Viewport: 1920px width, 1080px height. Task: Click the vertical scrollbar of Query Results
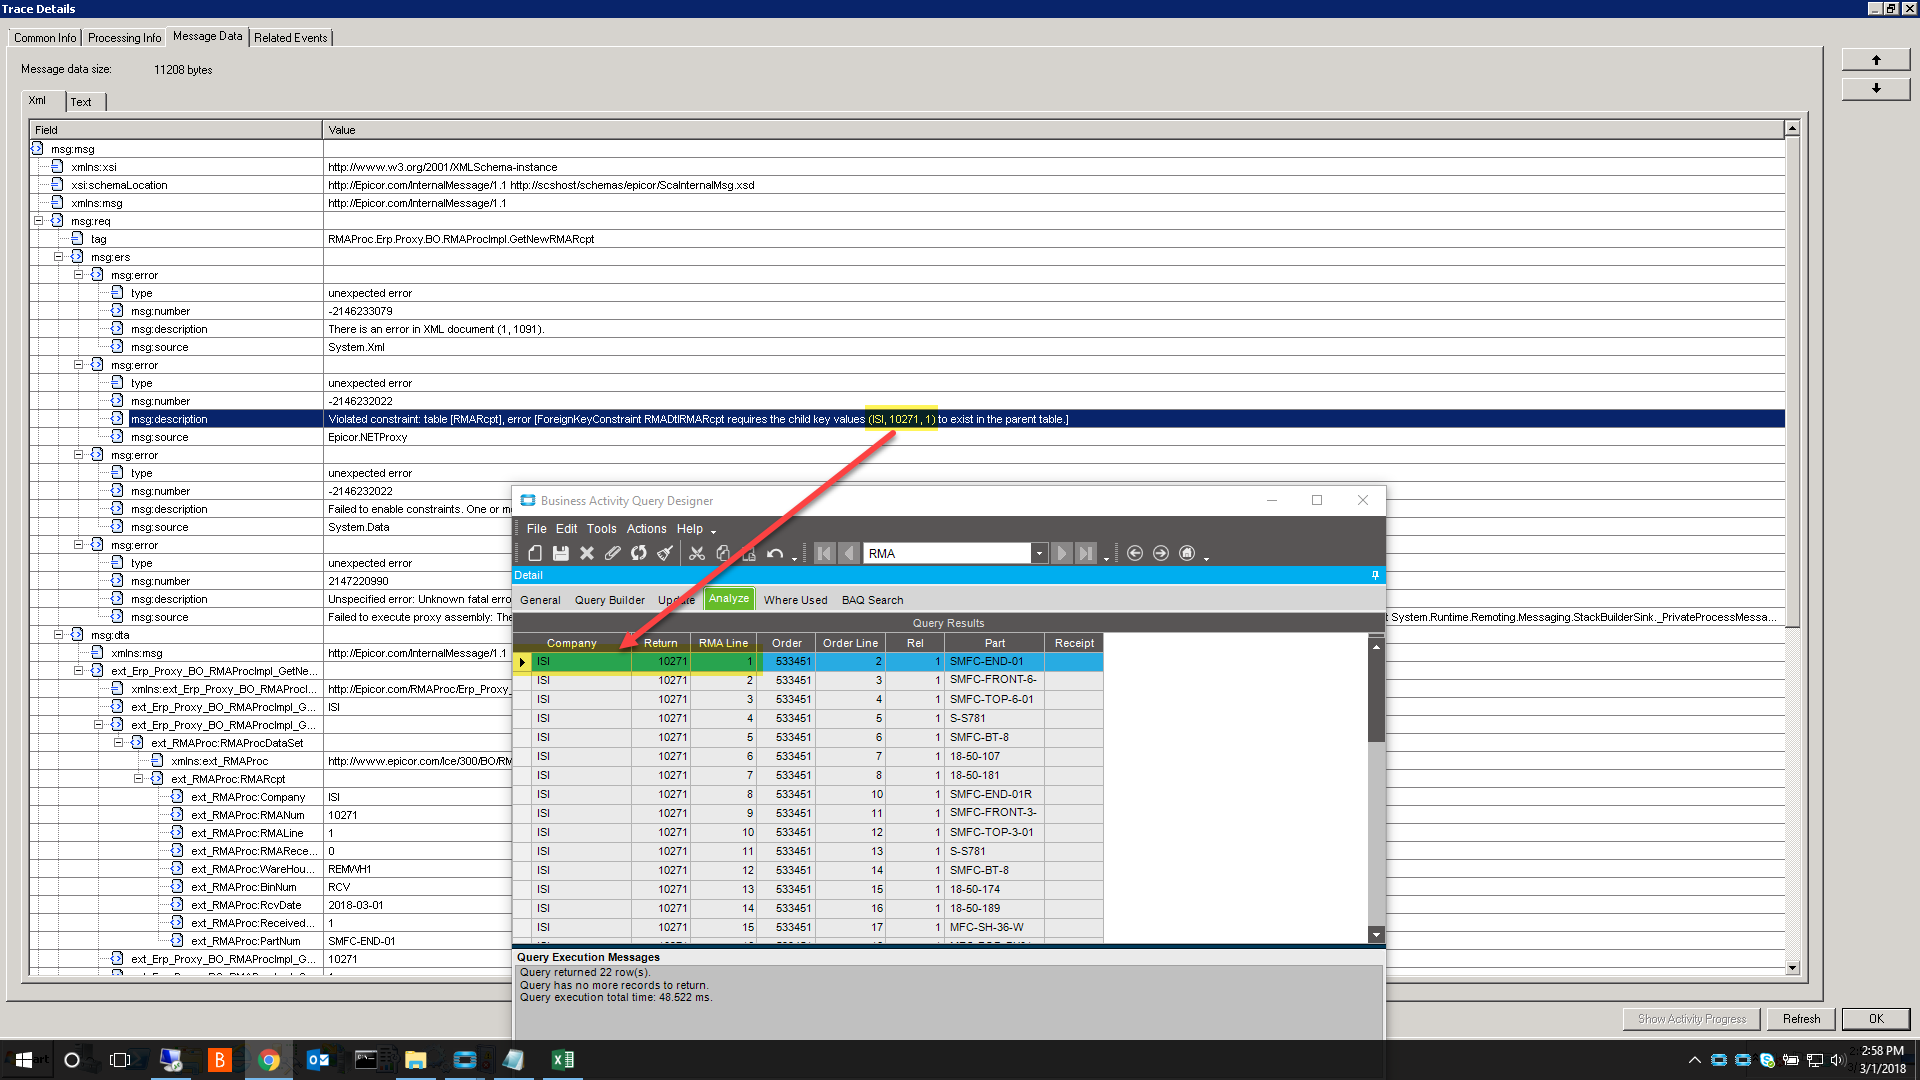1376,790
